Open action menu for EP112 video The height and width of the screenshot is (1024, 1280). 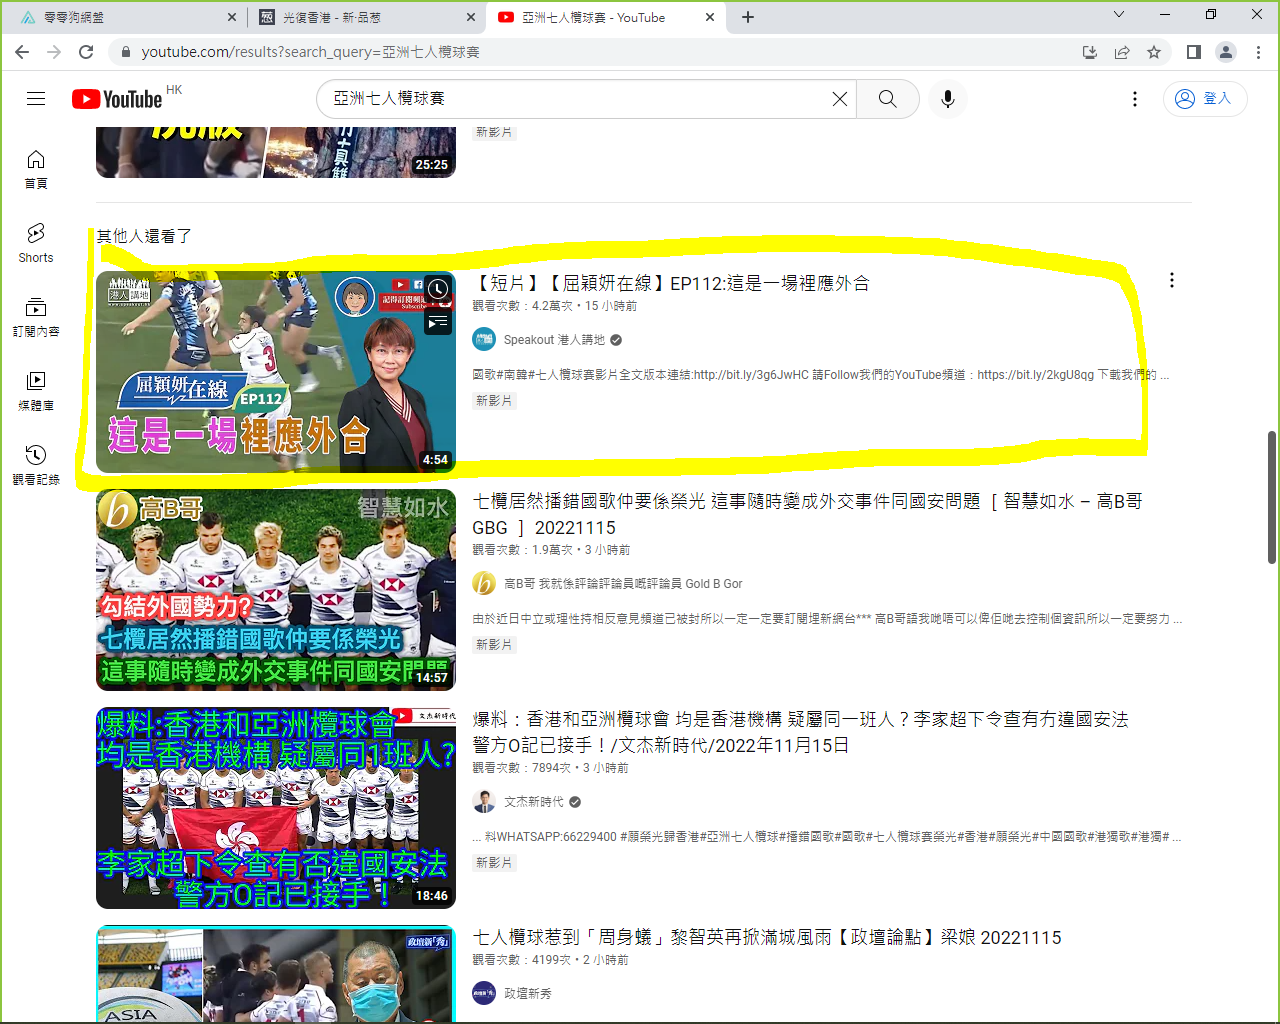pyautogui.click(x=1172, y=280)
